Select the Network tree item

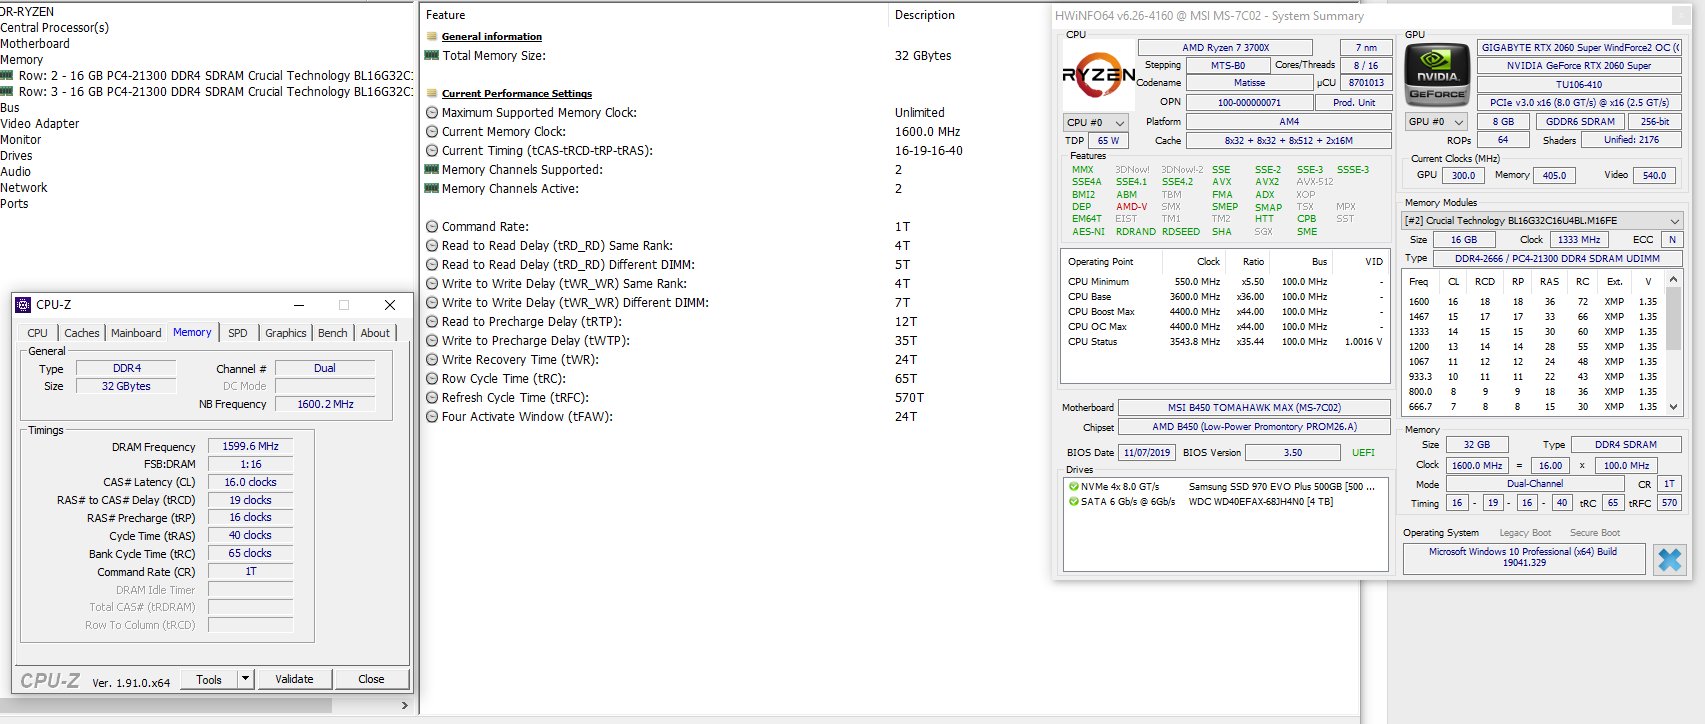point(24,188)
